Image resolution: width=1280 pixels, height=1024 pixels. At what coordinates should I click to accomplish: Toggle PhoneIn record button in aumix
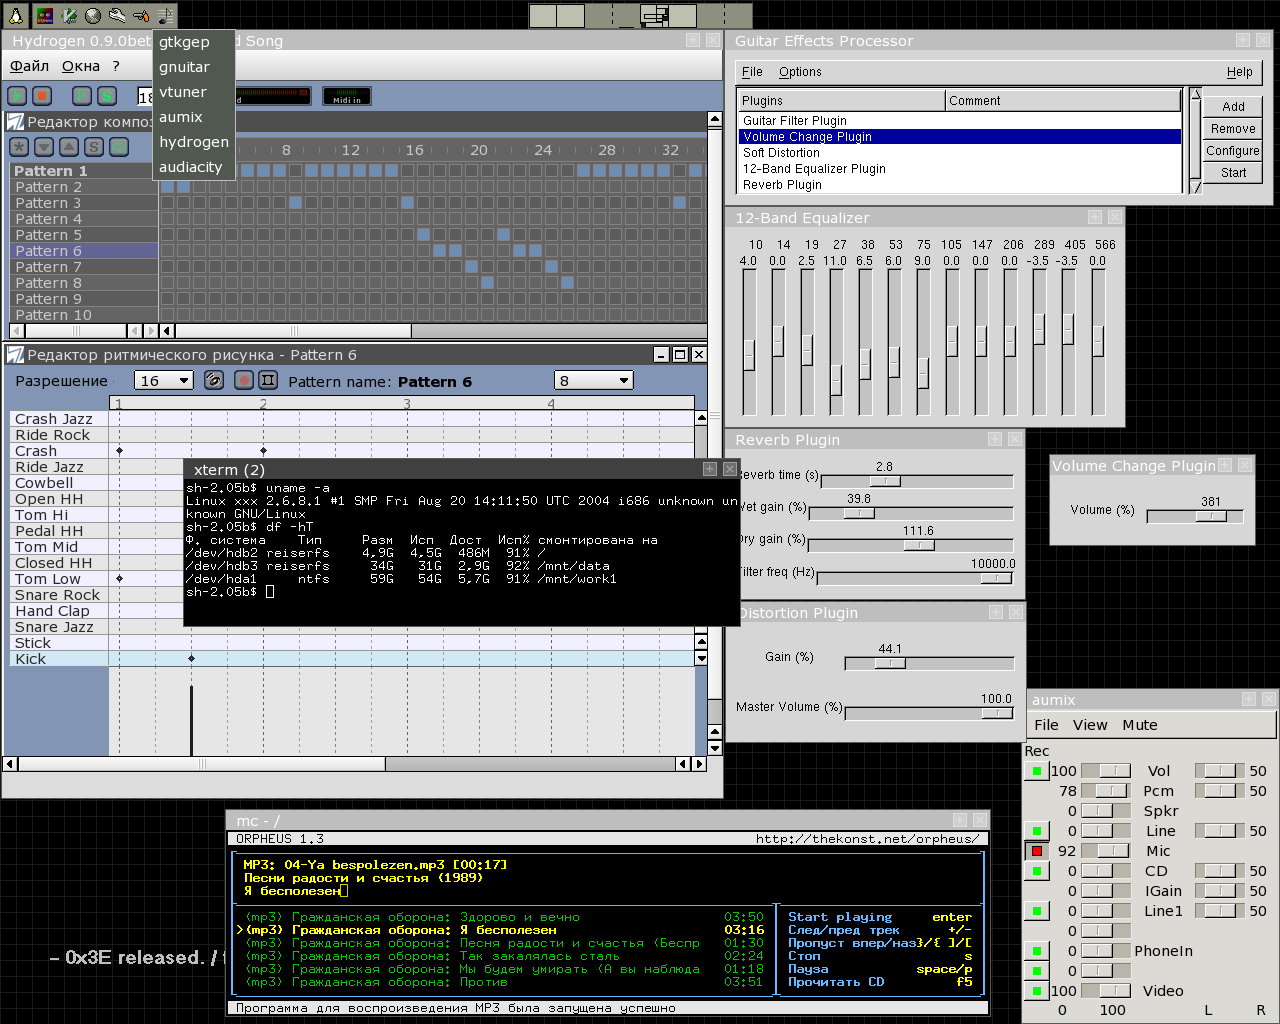coord(1037,951)
